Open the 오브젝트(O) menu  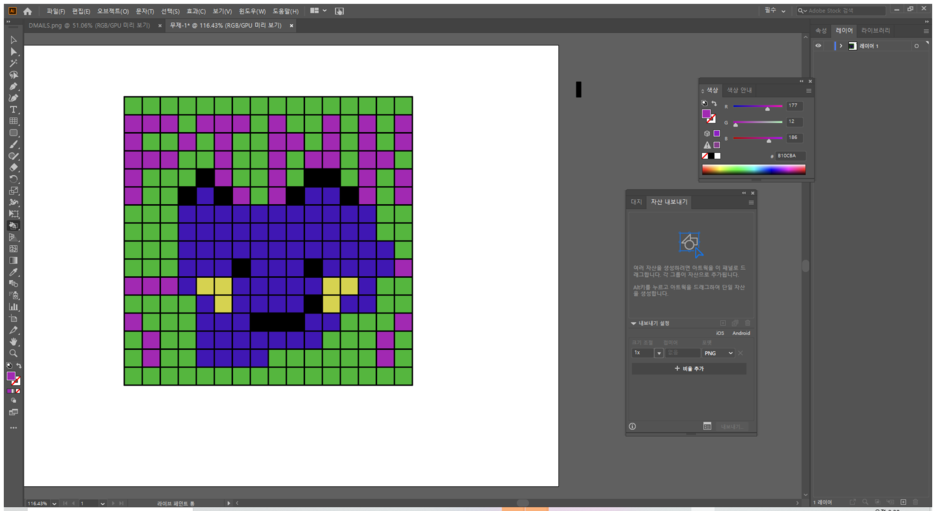point(113,11)
